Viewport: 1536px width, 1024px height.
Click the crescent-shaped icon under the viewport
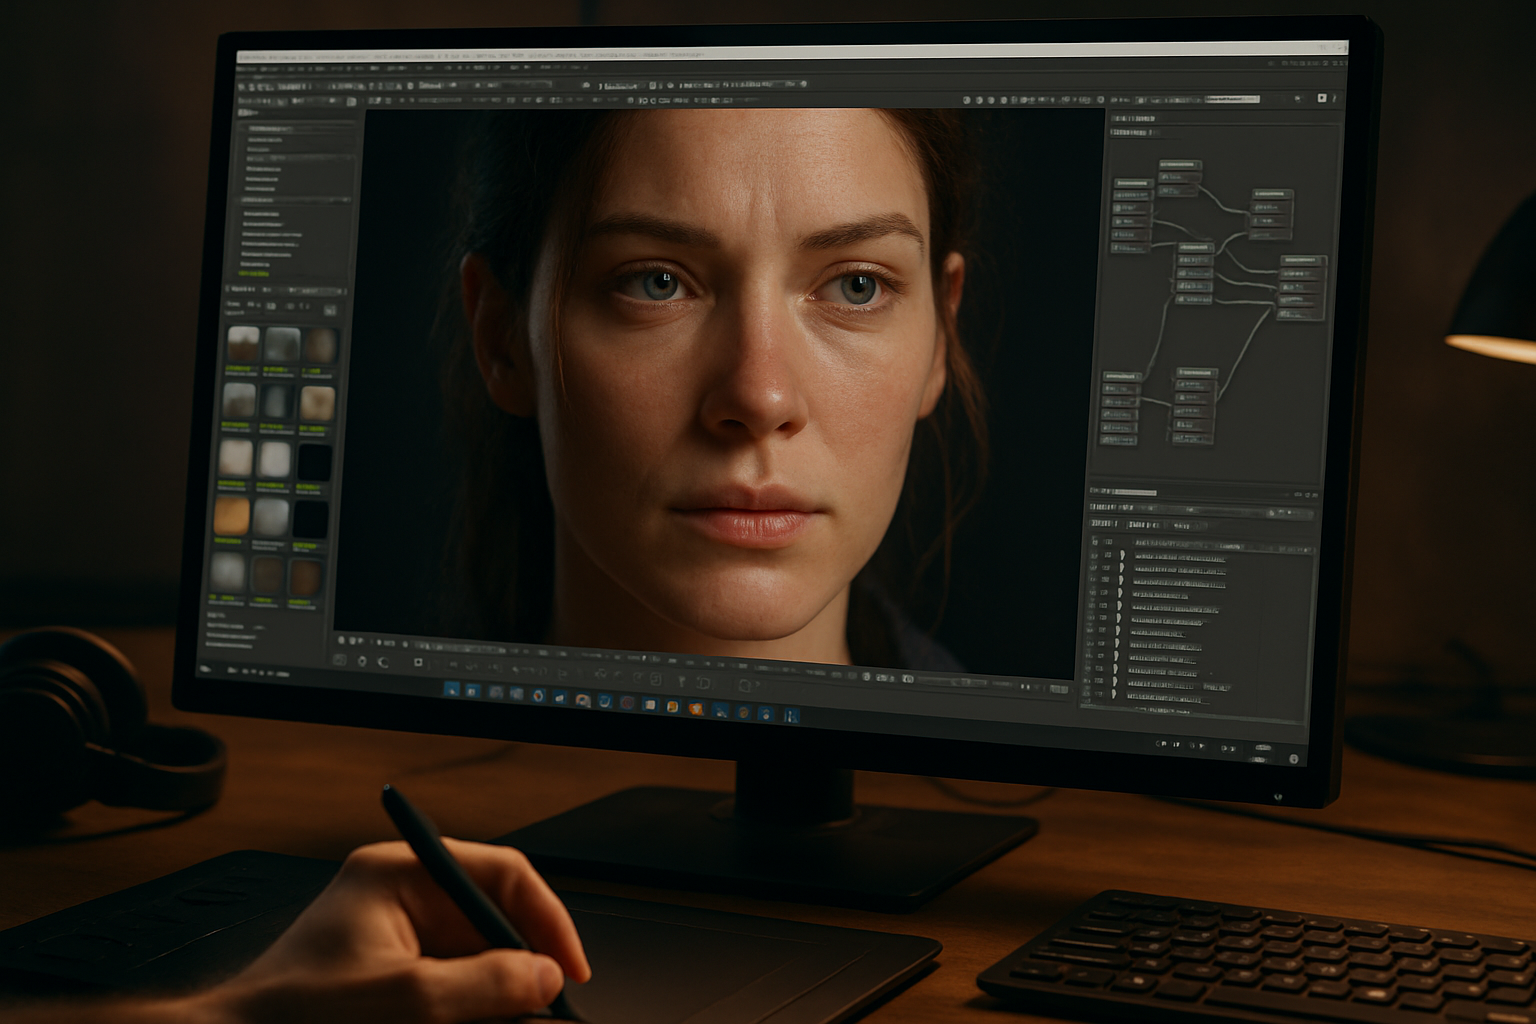[x=384, y=661]
